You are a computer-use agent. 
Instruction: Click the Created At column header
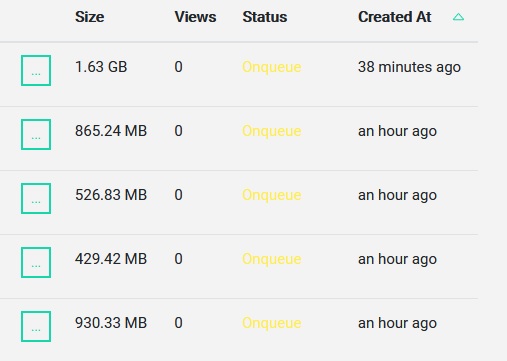395,17
